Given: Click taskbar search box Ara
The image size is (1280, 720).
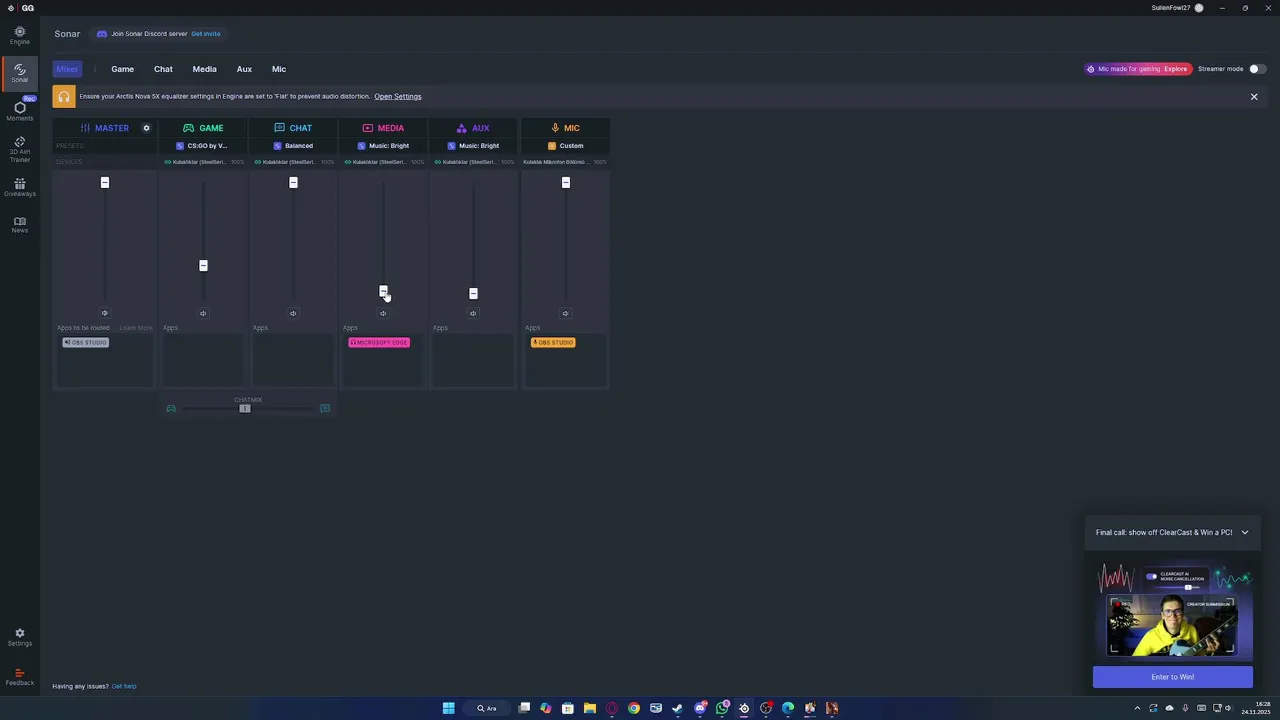Looking at the screenshot, I should 487,708.
